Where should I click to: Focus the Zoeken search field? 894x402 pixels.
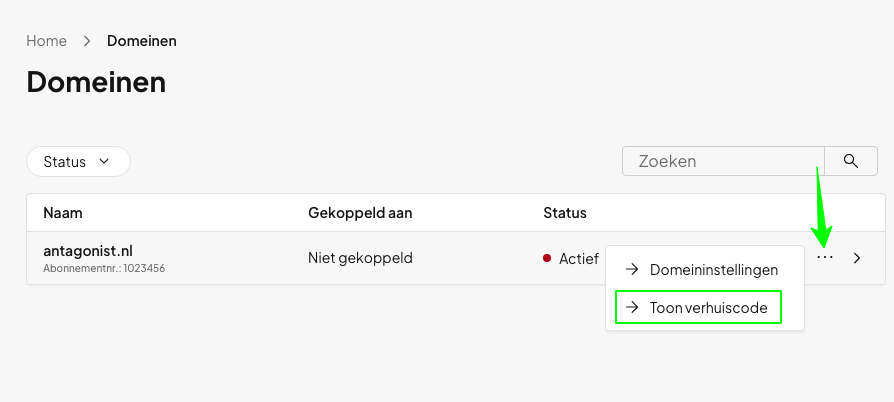720,161
